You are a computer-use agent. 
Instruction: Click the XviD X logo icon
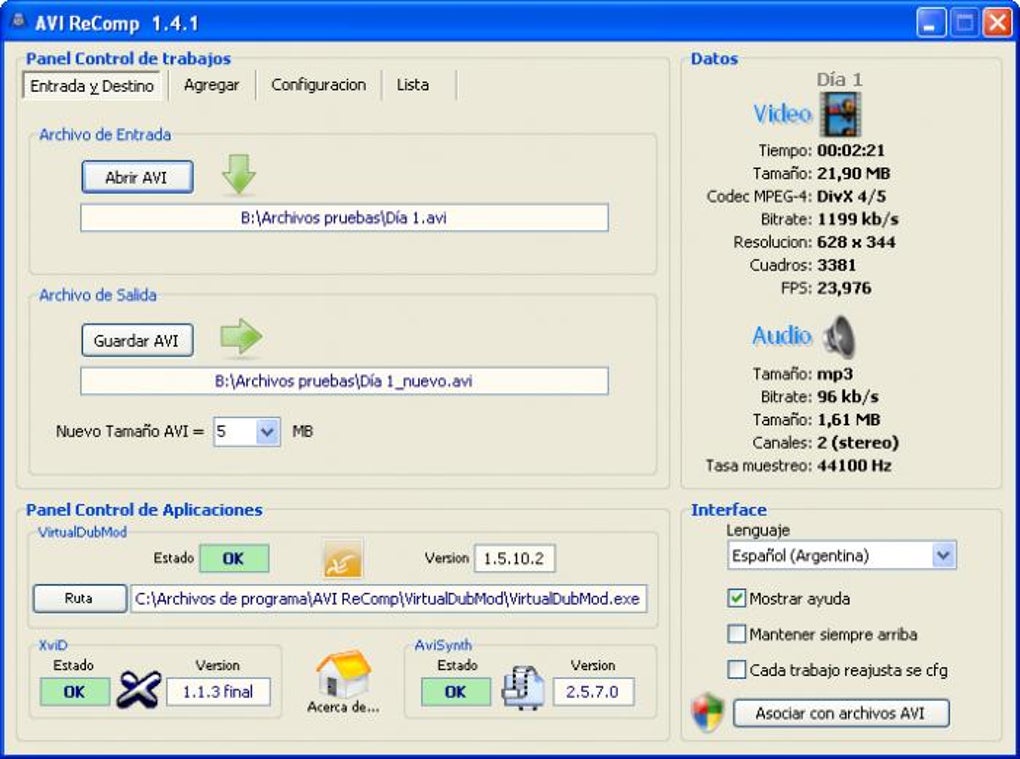(x=139, y=689)
